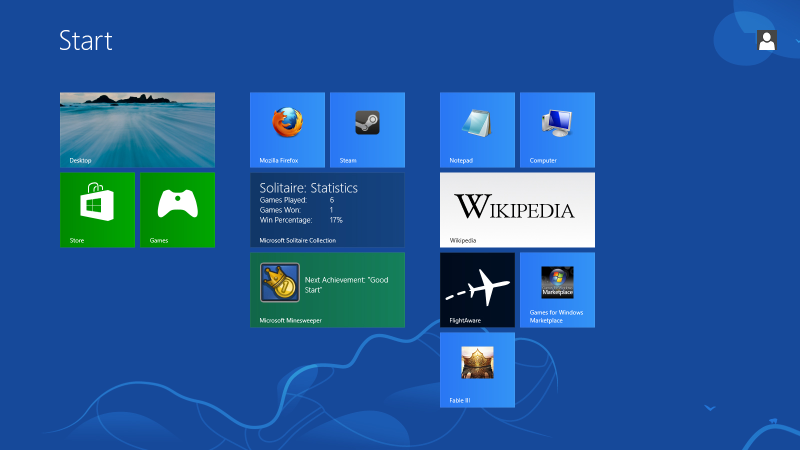Open the Computer tile

(x=557, y=130)
